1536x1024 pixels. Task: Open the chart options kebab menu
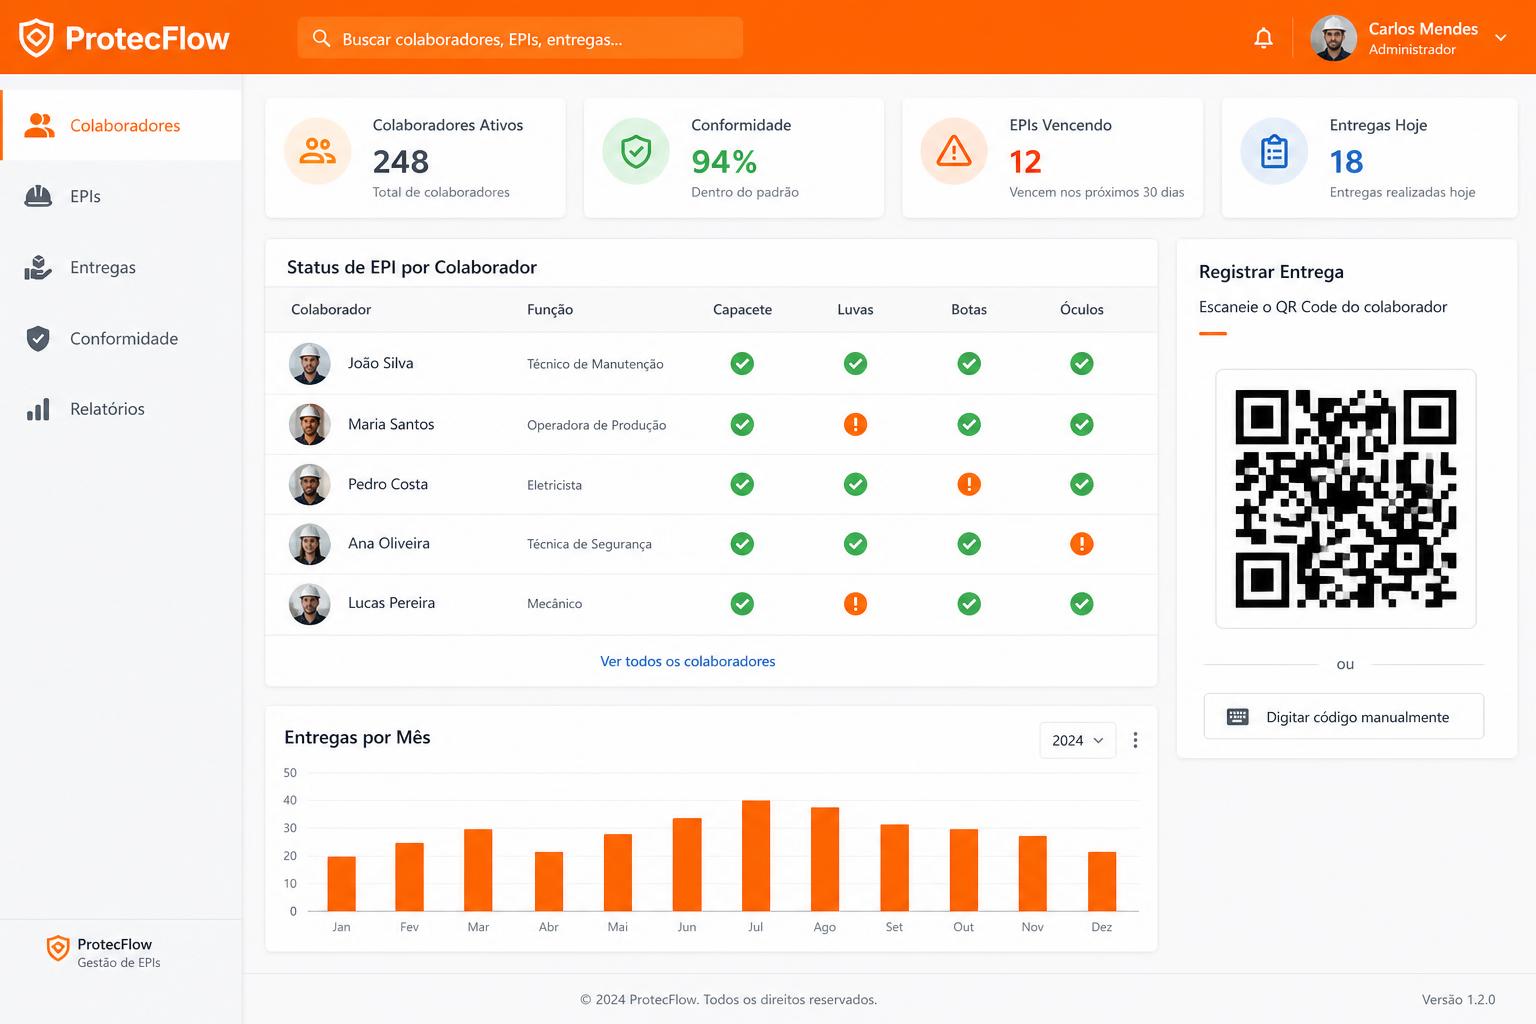(x=1135, y=740)
